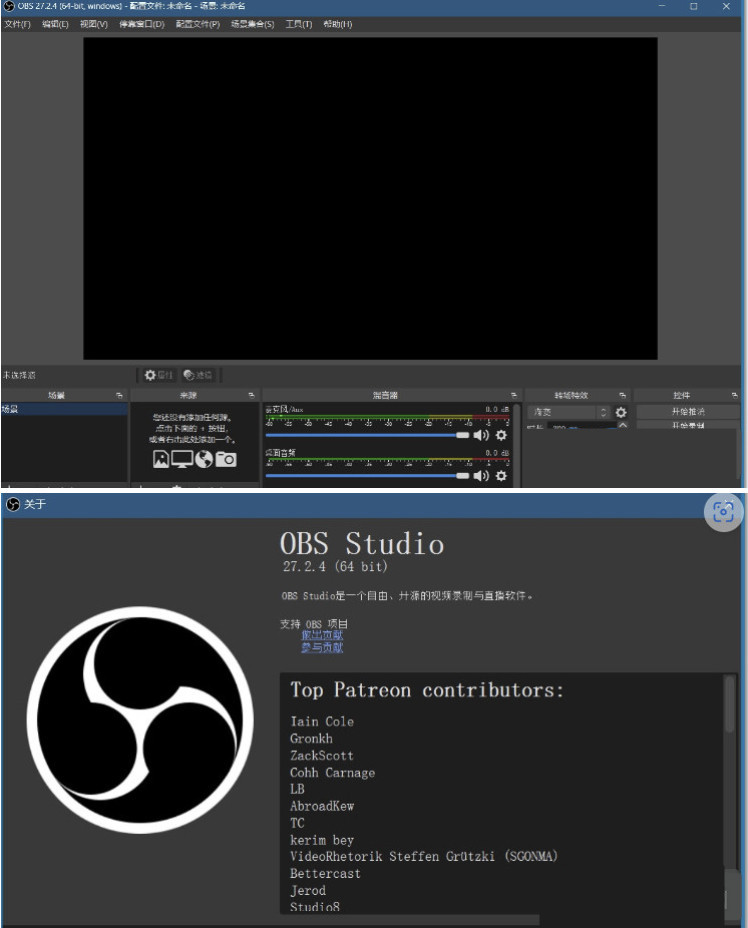The height and width of the screenshot is (928, 748).
Task: Open the transition type dropdown
Action: (569, 412)
